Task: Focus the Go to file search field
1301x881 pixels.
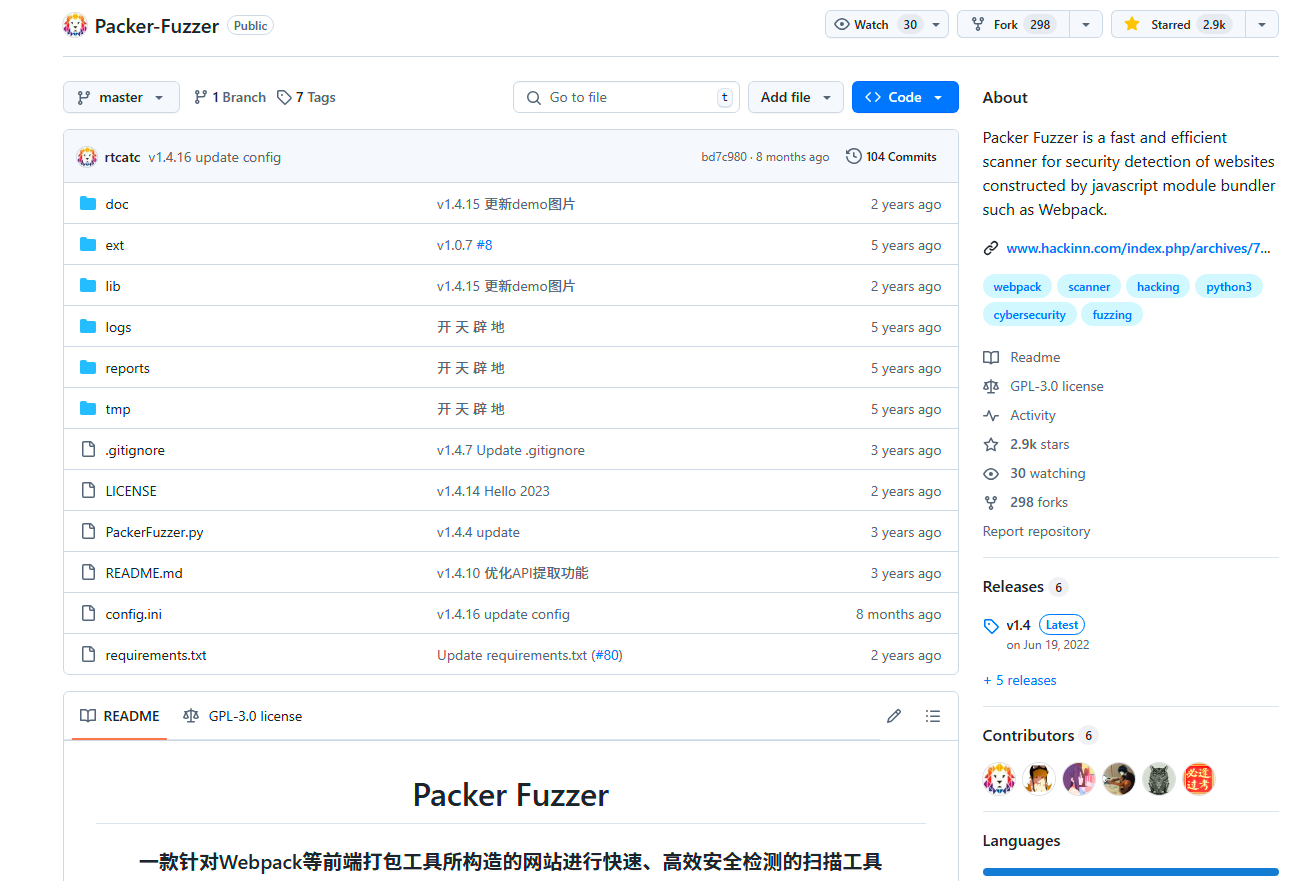Action: [627, 97]
